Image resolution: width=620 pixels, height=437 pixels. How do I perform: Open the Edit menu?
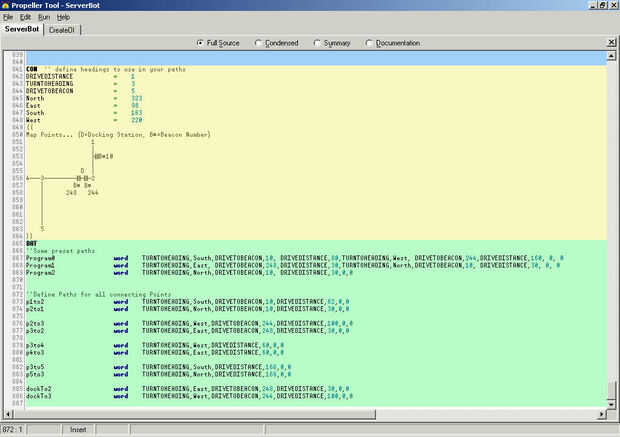pos(25,17)
